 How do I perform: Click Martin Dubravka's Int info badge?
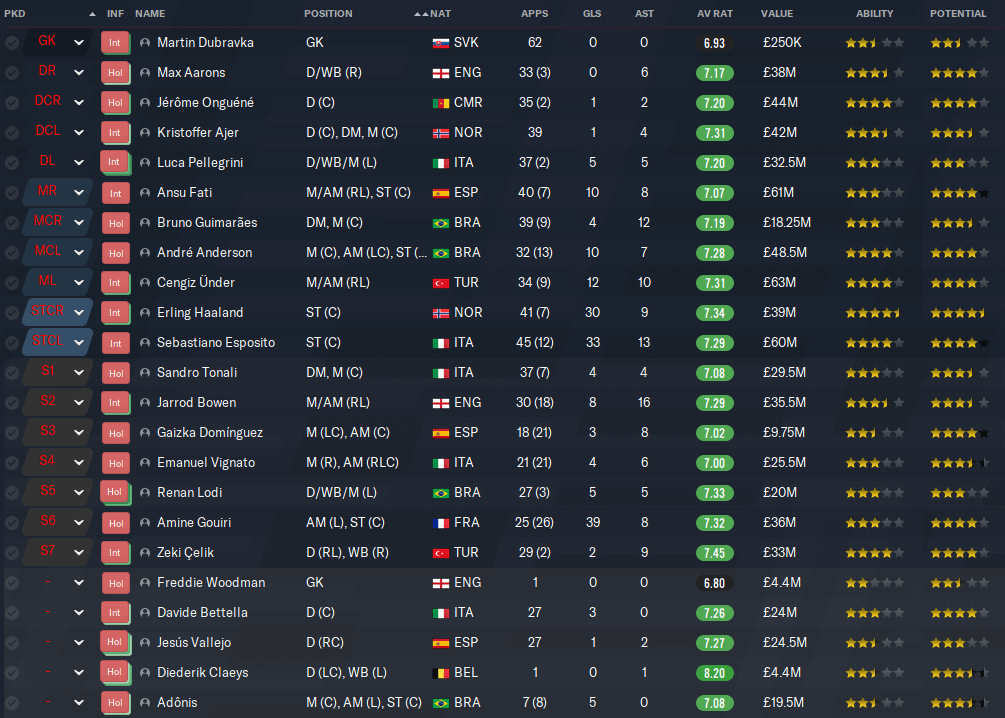(115, 43)
